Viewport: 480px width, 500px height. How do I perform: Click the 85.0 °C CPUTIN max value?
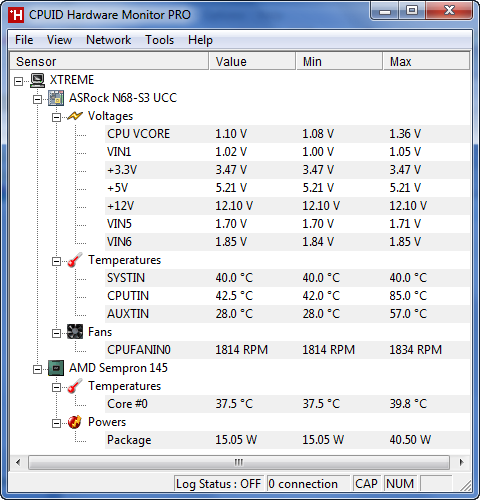click(408, 296)
